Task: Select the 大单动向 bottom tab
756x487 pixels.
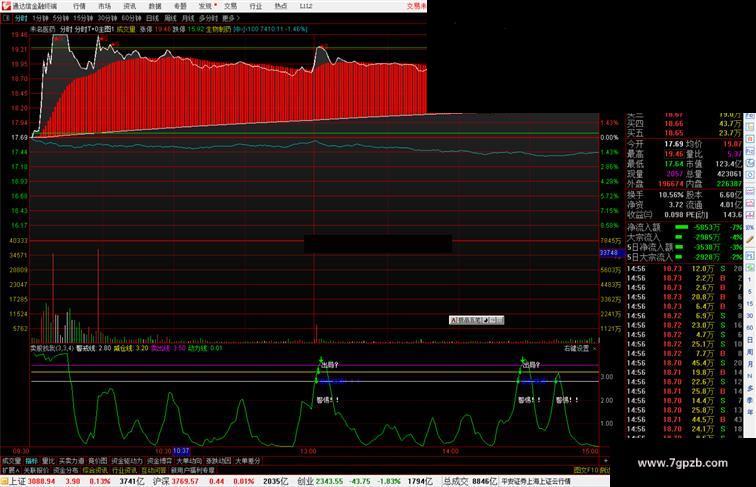Action: point(189,461)
